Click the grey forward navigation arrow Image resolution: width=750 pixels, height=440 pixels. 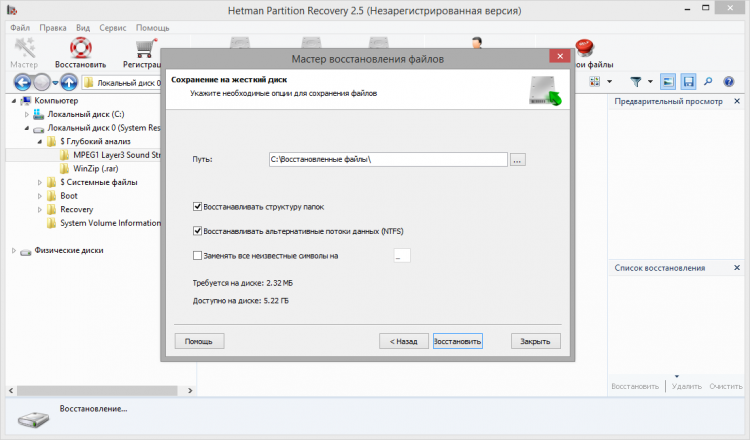42,83
